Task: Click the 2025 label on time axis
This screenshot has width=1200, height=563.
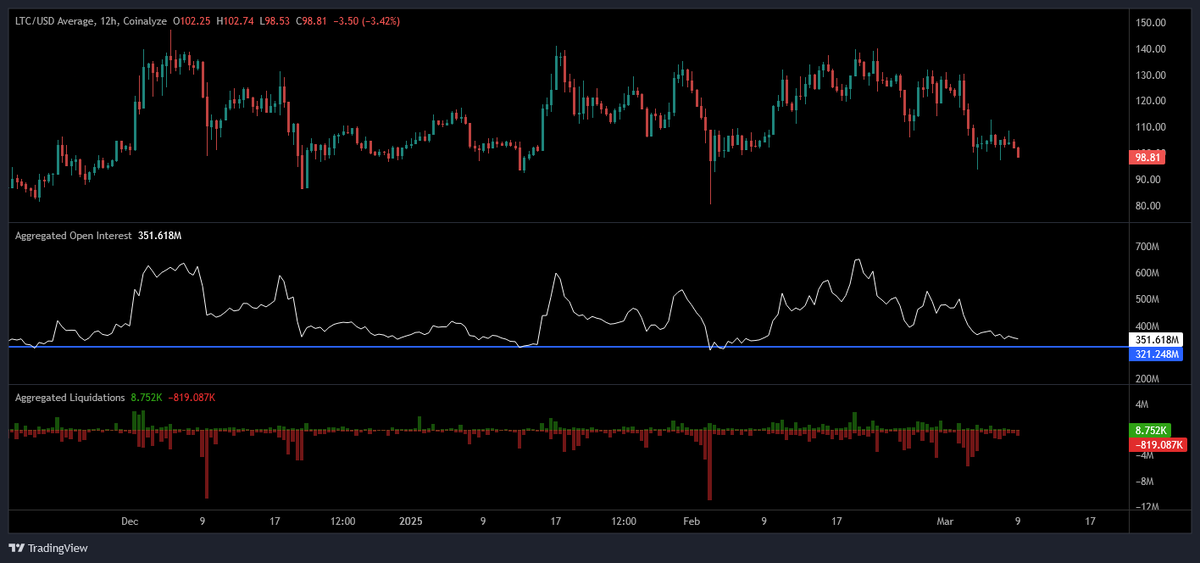Action: tap(411, 521)
